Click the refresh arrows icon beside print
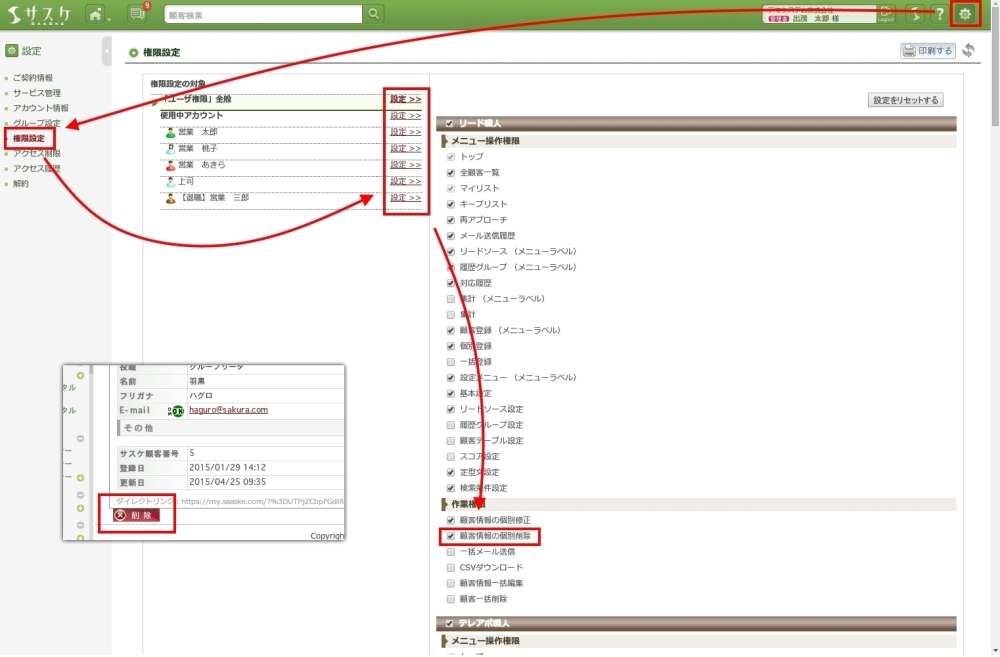Viewport: 1000px width, 657px height. pyautogui.click(x=968, y=51)
